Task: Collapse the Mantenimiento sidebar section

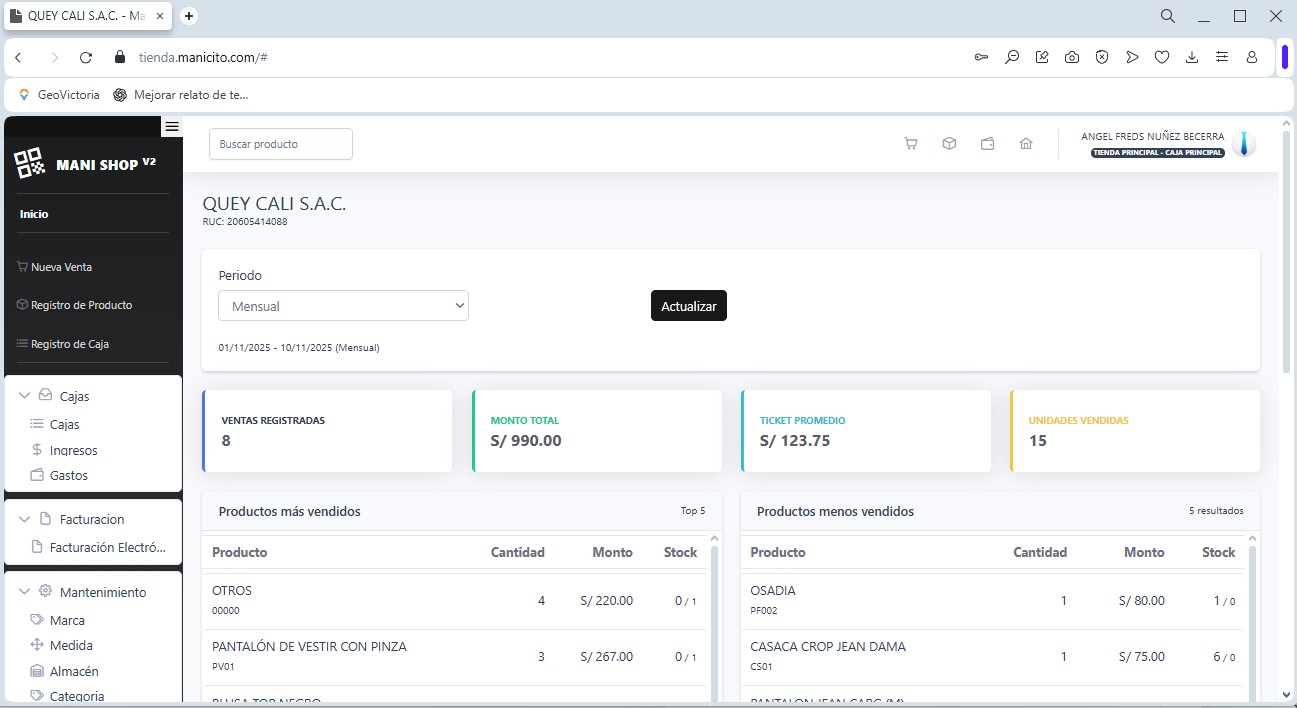Action: point(25,593)
